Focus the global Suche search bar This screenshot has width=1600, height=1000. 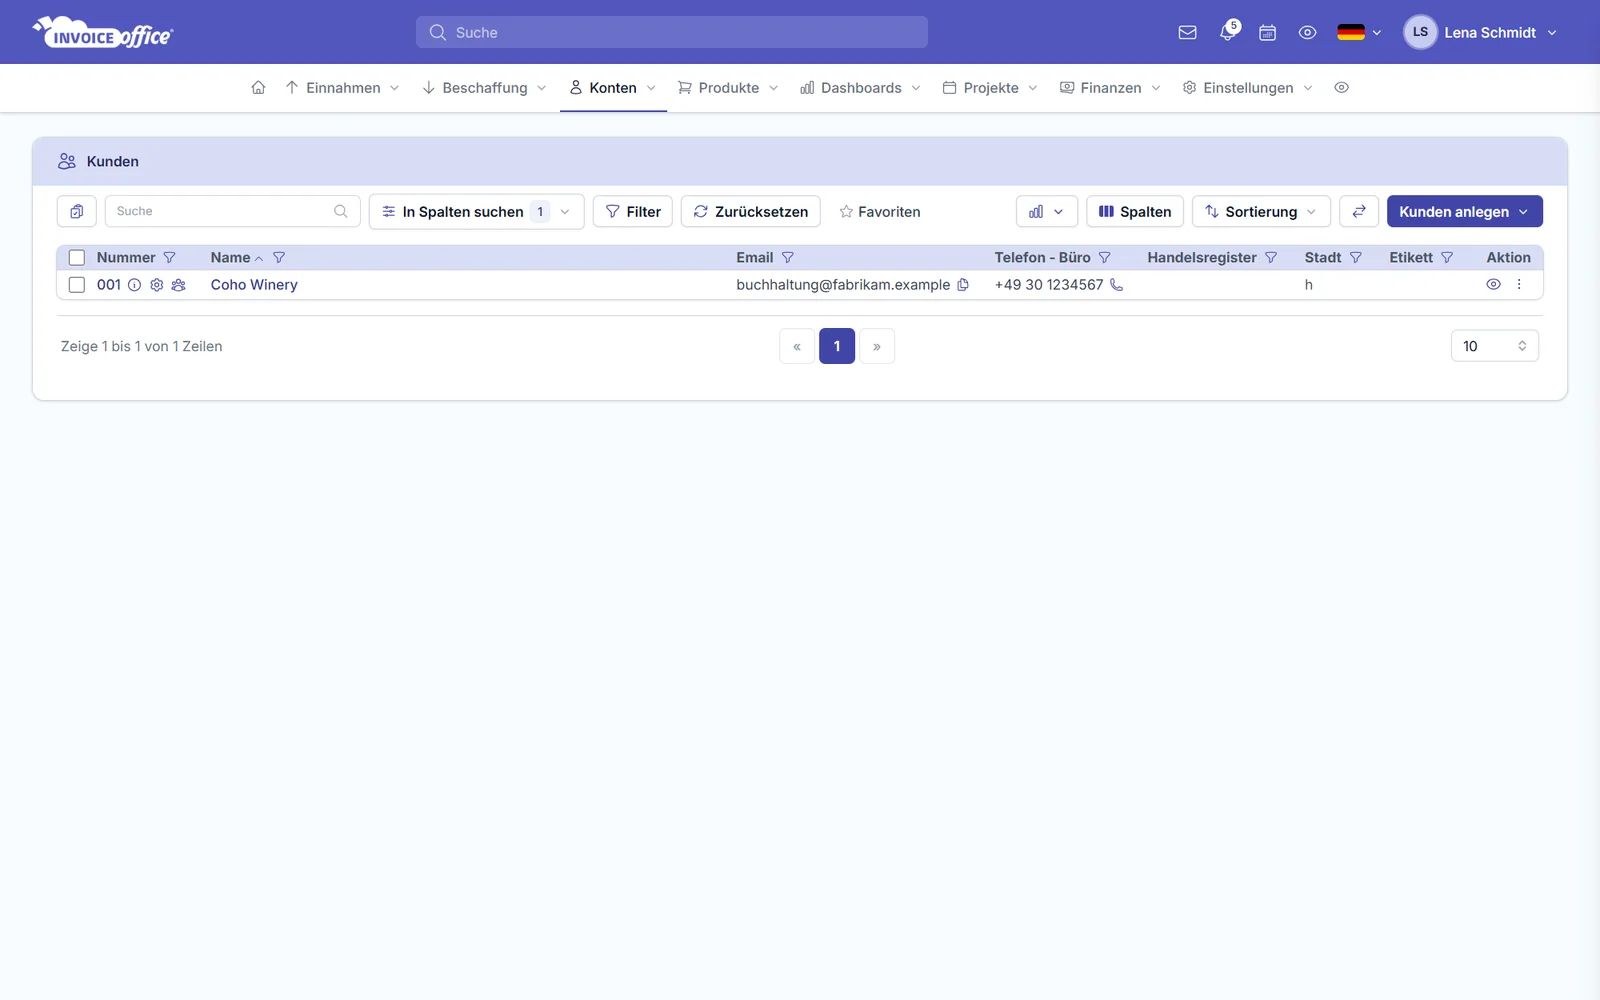(672, 32)
